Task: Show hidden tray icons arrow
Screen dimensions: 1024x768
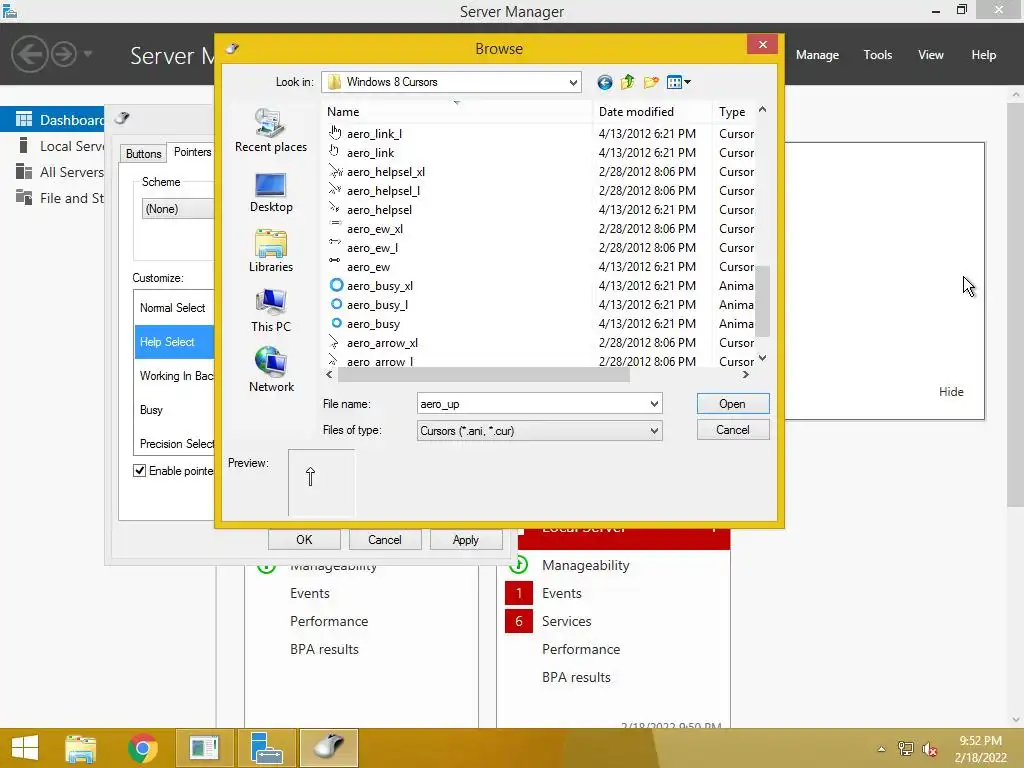Action: point(882,749)
